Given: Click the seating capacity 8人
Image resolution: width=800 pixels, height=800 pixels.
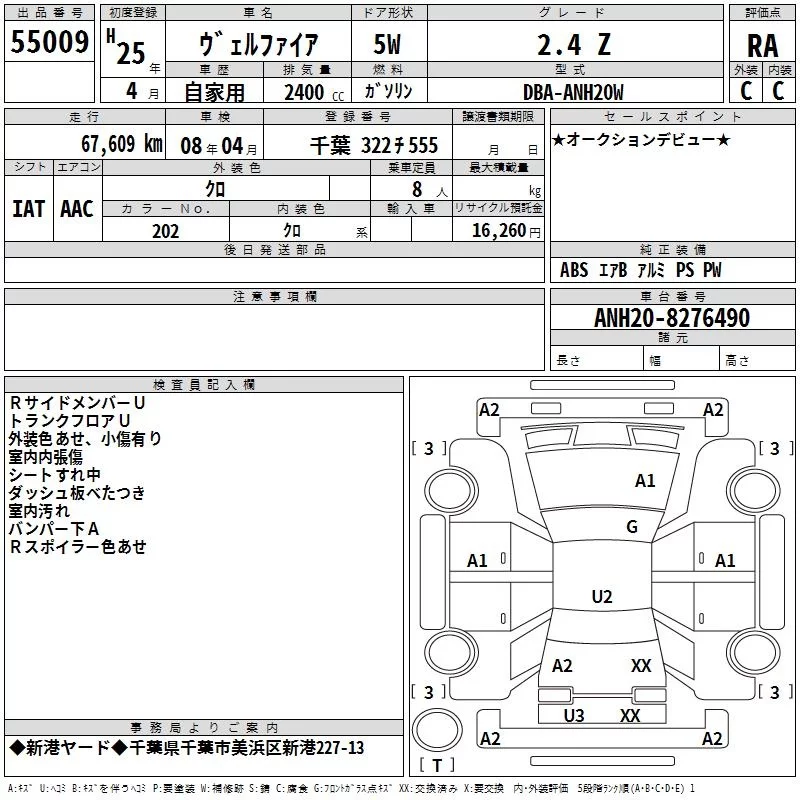Looking at the screenshot, I should 430,190.
